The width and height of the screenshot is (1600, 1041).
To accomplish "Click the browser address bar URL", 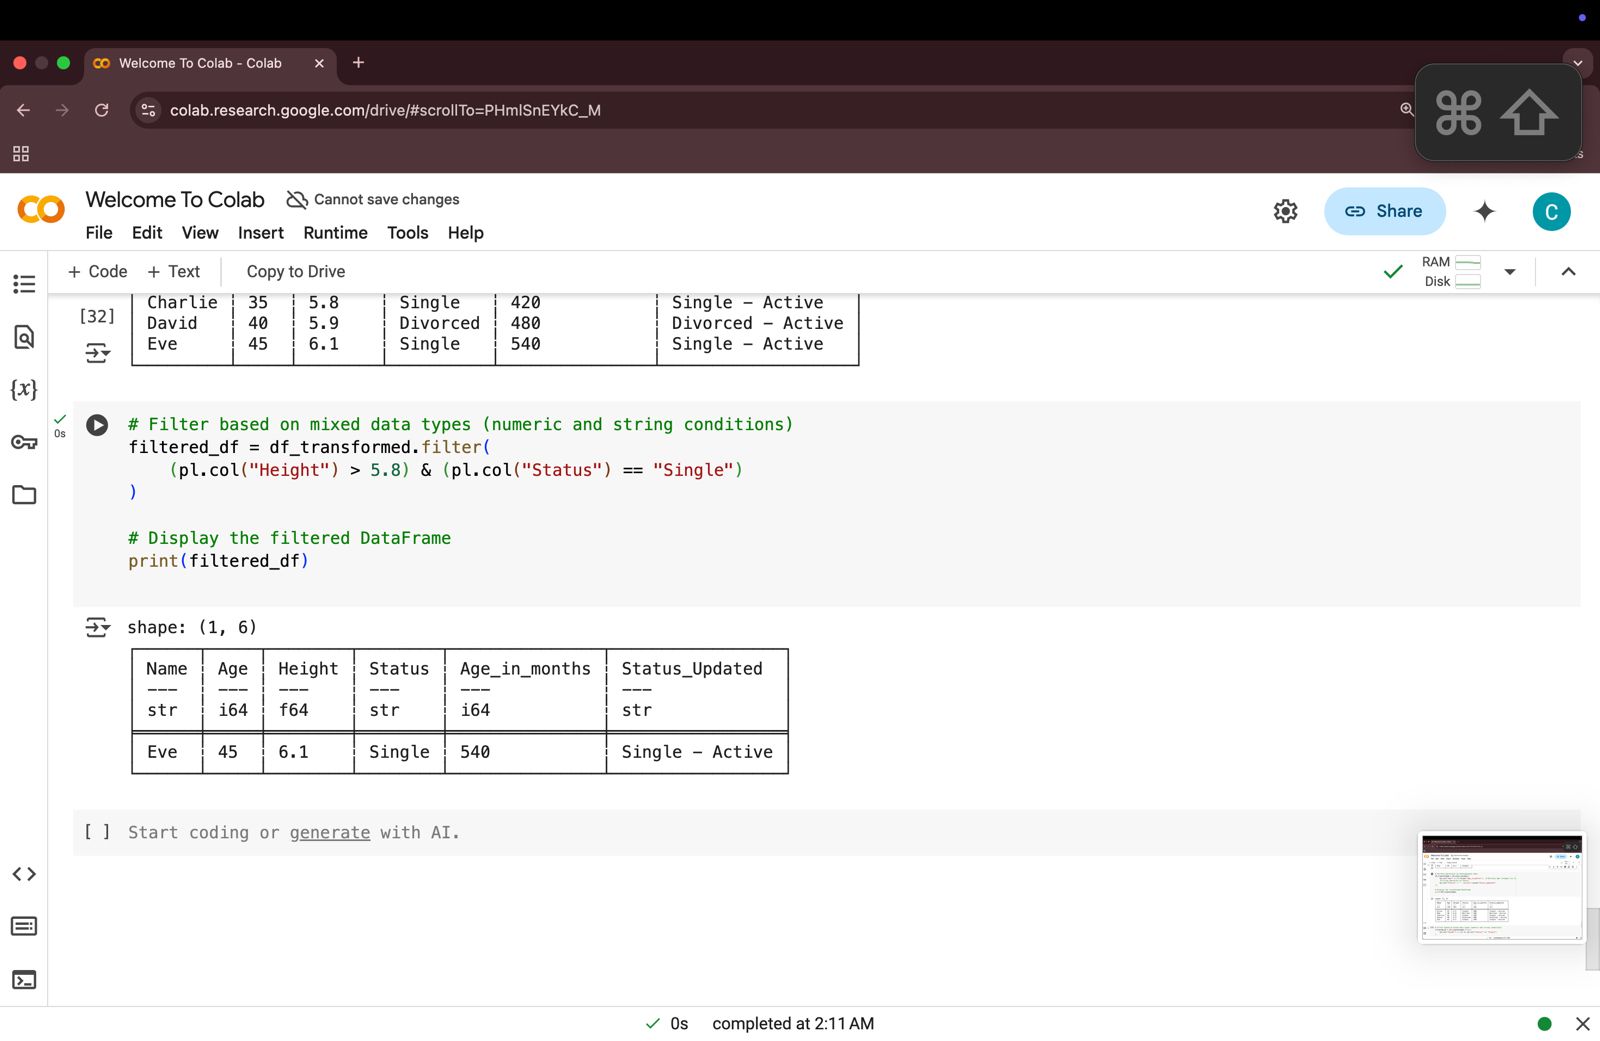I will pos(385,110).
